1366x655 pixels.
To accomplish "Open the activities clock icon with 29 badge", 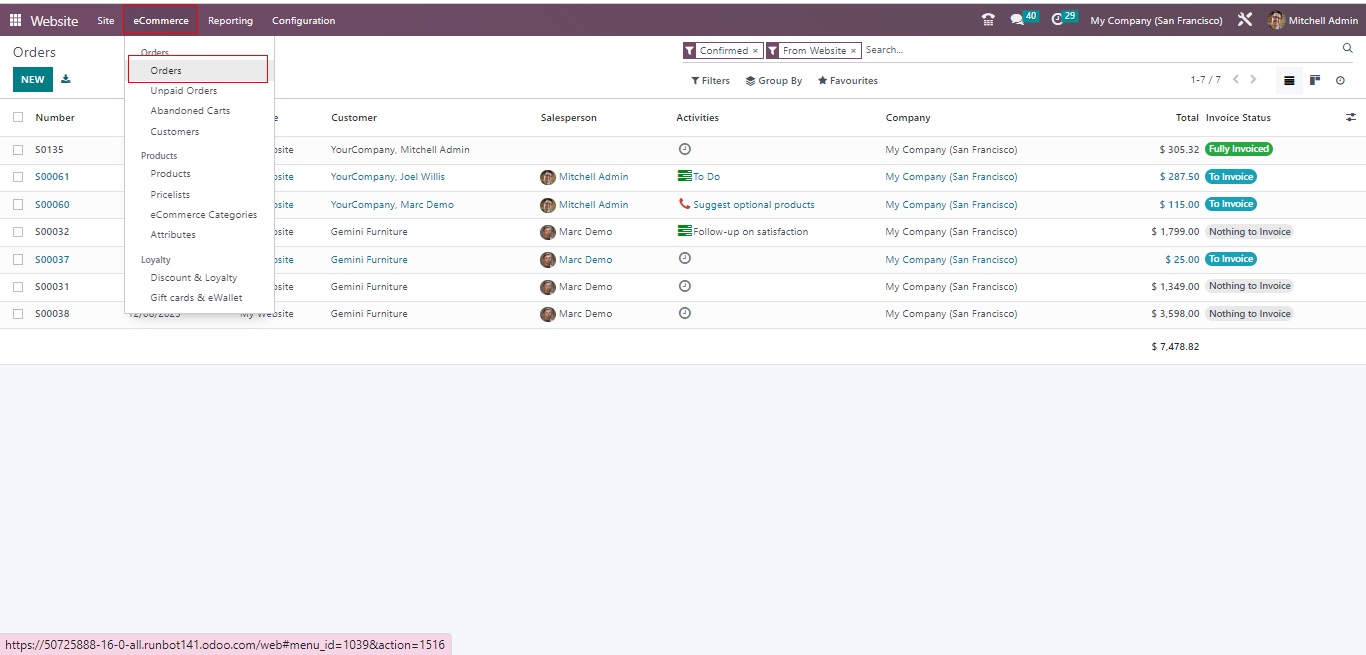I will [x=1058, y=20].
